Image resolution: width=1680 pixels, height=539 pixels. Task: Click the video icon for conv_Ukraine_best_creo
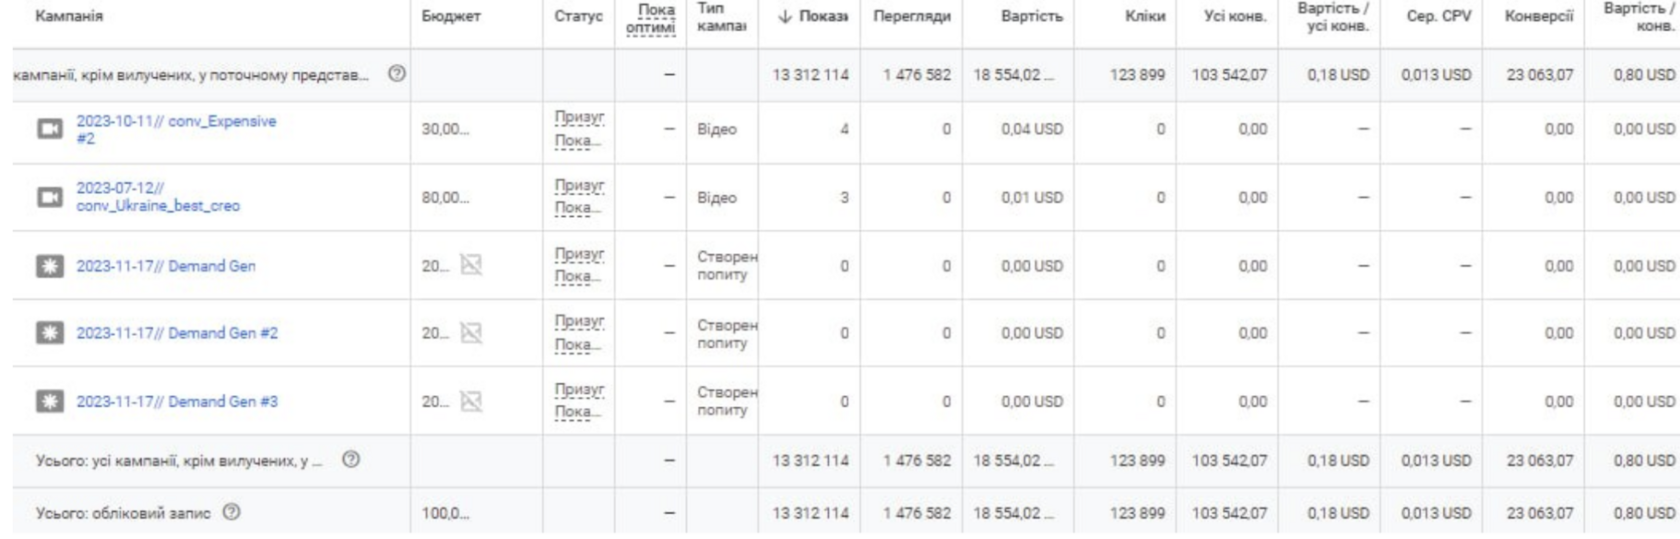[x=49, y=197]
